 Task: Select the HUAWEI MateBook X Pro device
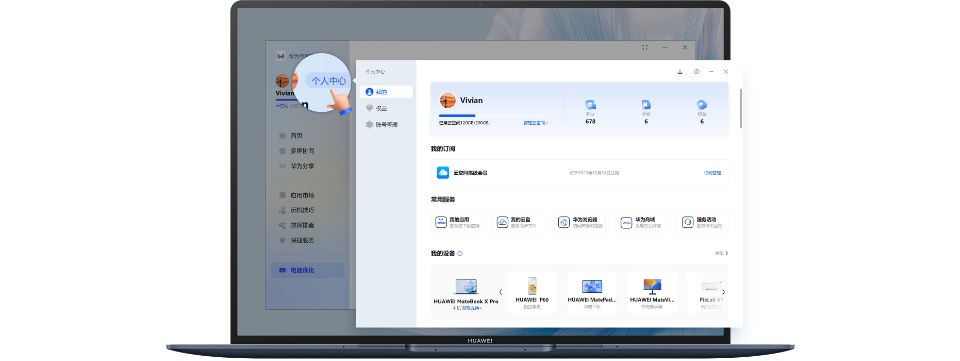466,292
